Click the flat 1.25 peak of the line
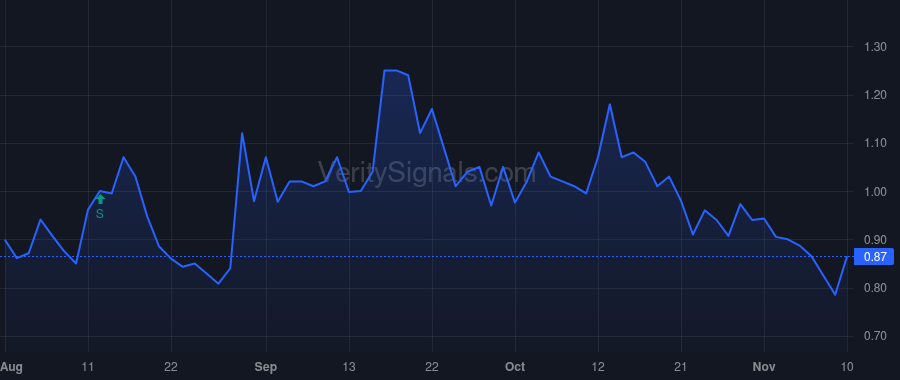The width and height of the screenshot is (900, 380). coord(390,70)
